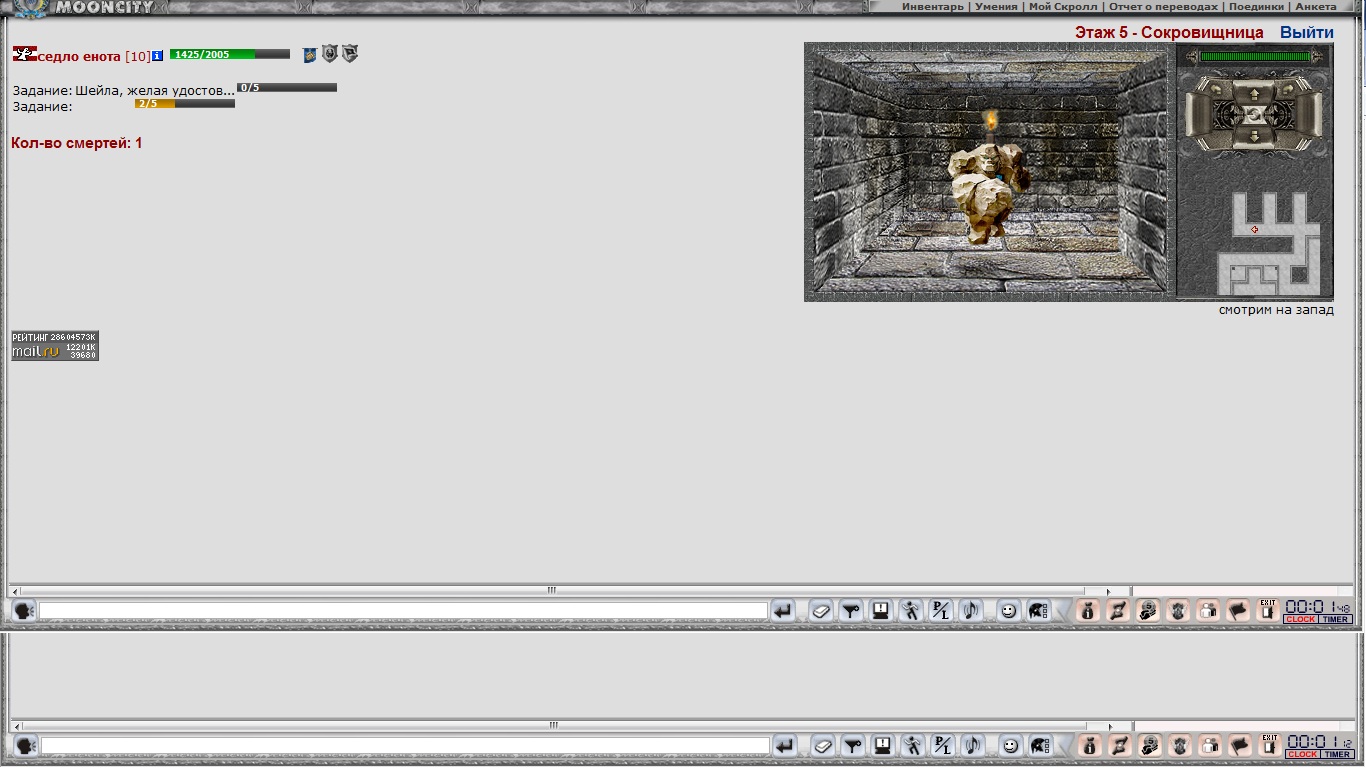Click the EXIT door icon in the lower toolbar
Viewport: 1366px width, 768px height.
1270,746
